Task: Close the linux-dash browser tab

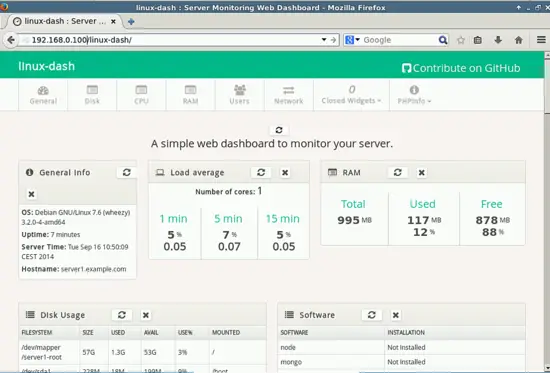Action: [x=113, y=21]
